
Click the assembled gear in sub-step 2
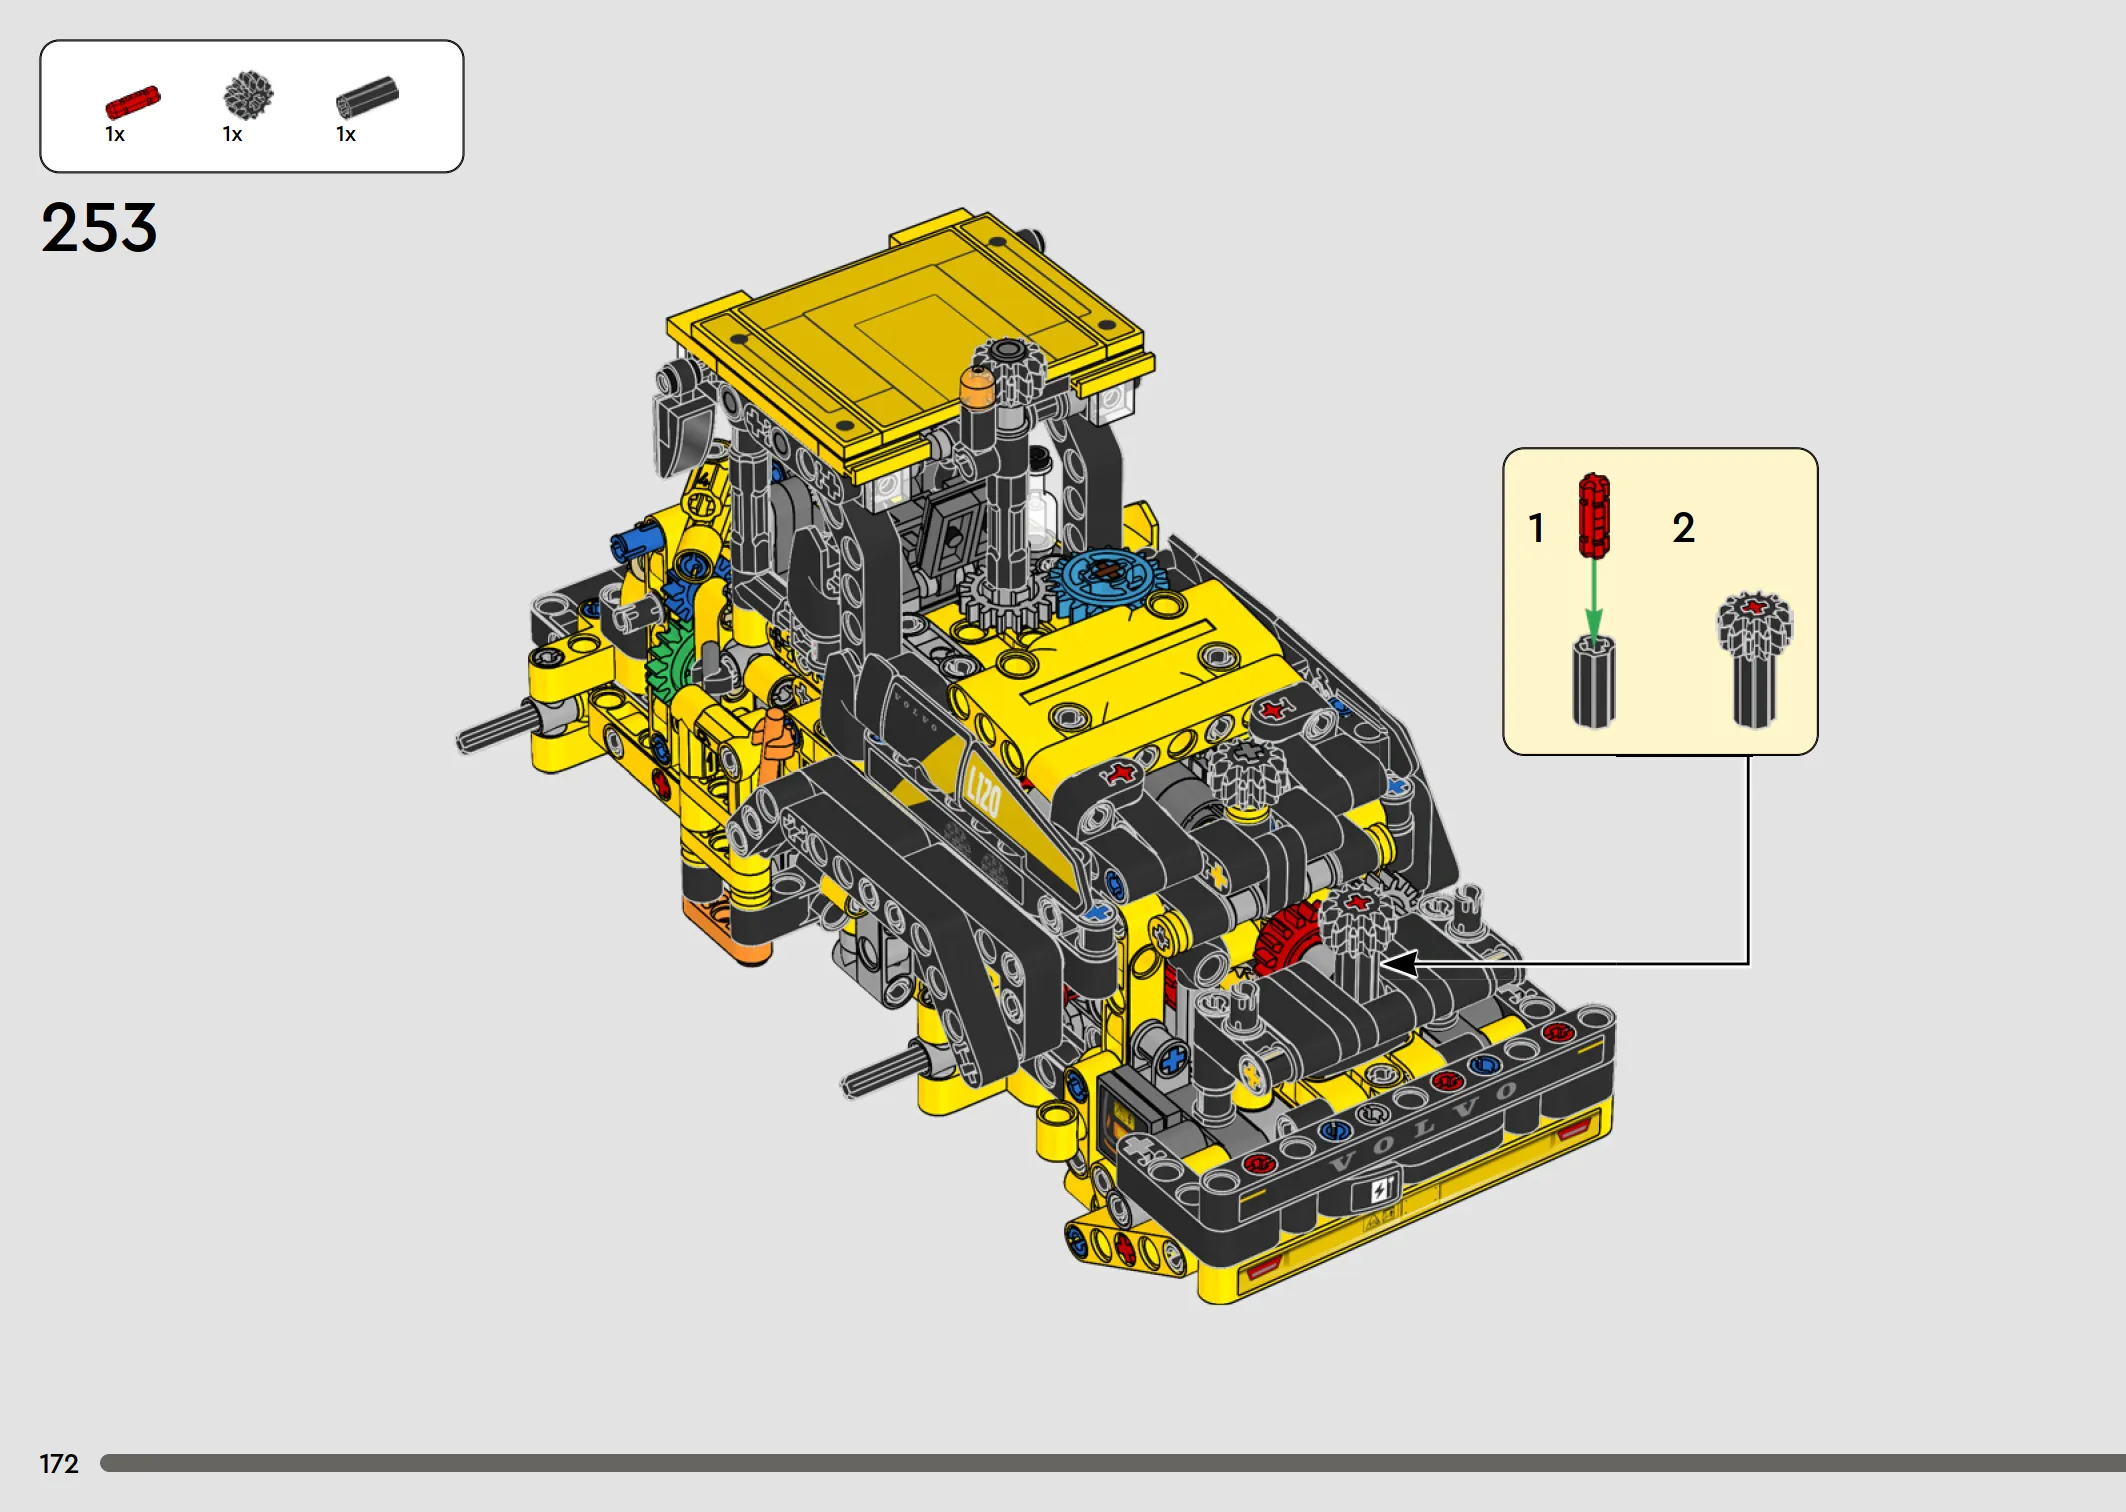(1755, 659)
